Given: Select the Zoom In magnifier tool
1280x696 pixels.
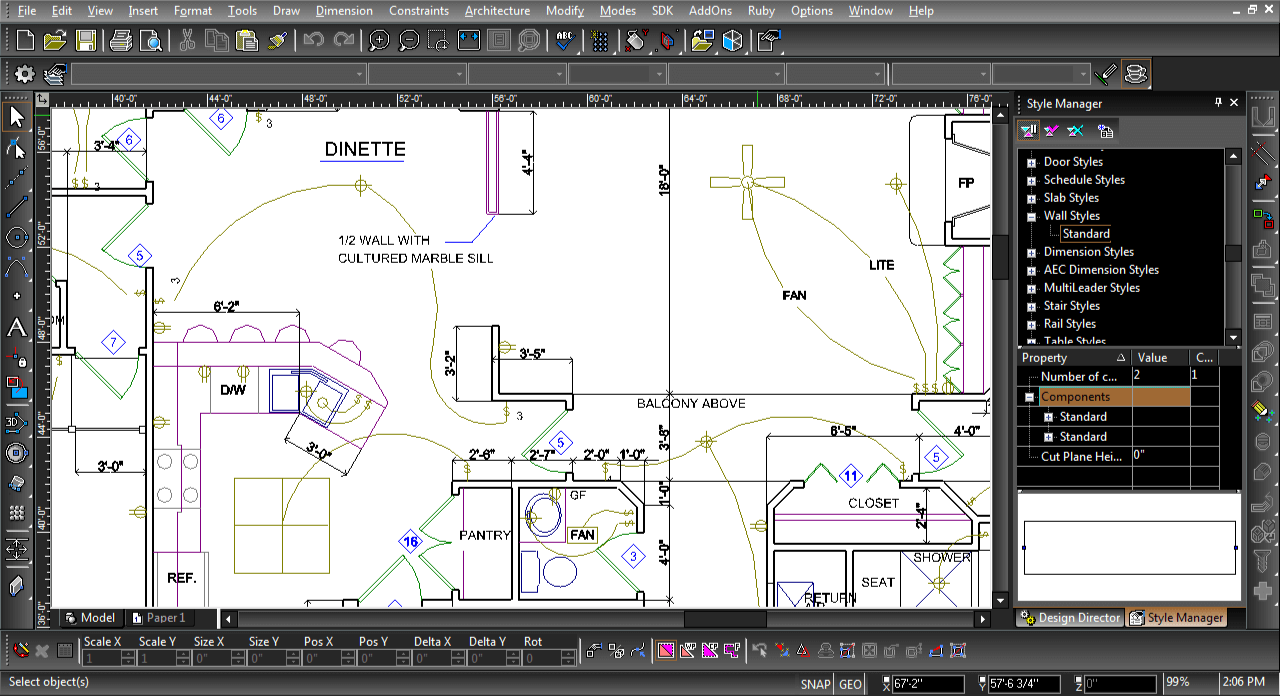Looking at the screenshot, I should tap(379, 41).
